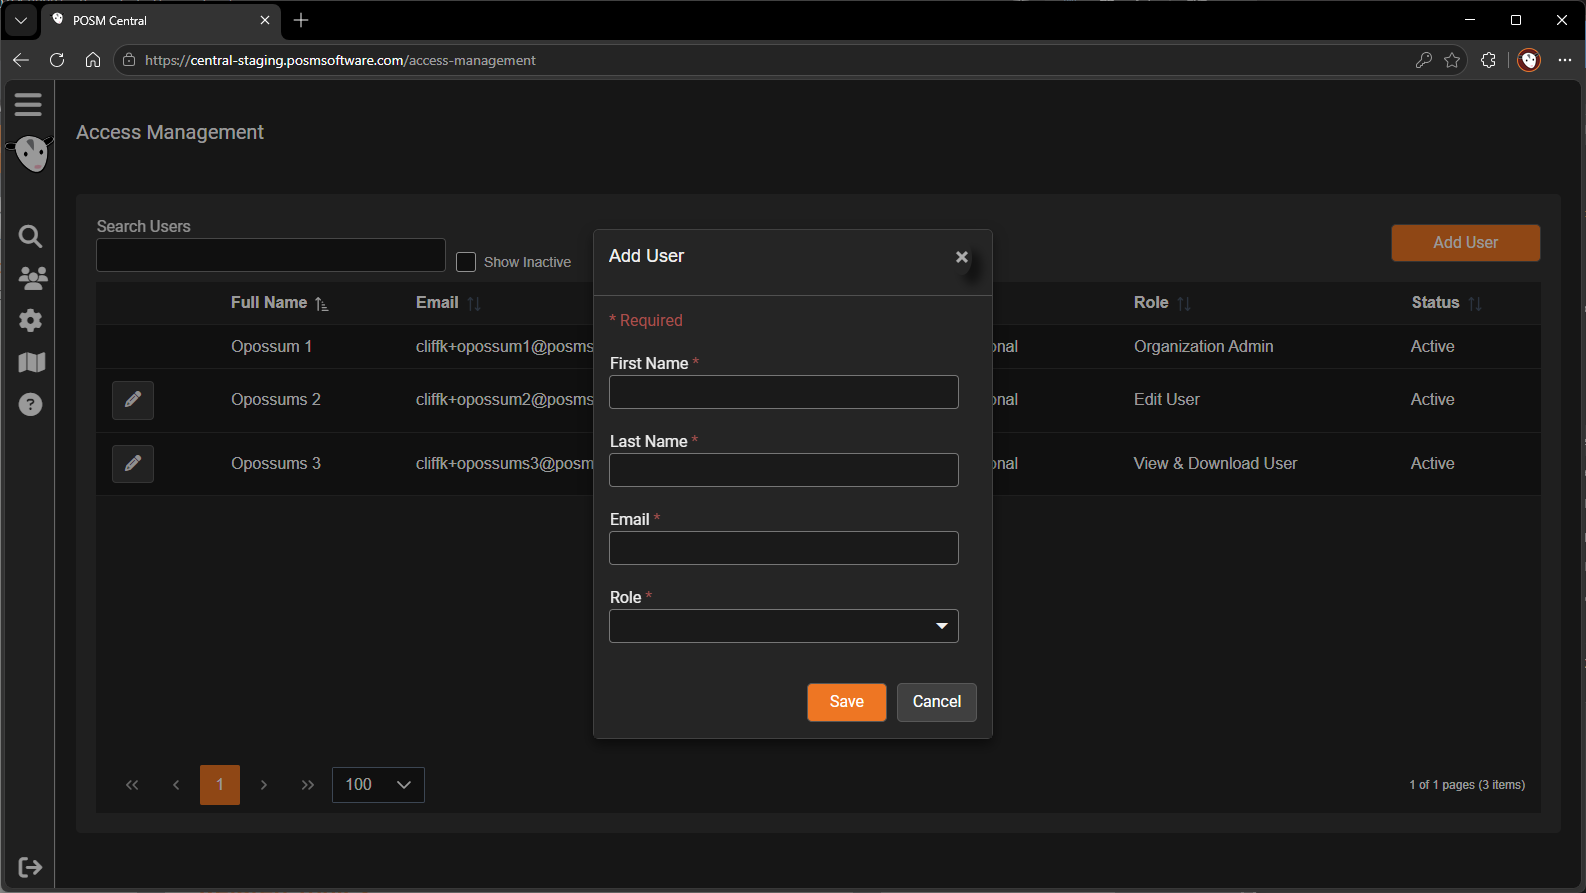Go to first page of results
The height and width of the screenshot is (893, 1586).
[132, 785]
